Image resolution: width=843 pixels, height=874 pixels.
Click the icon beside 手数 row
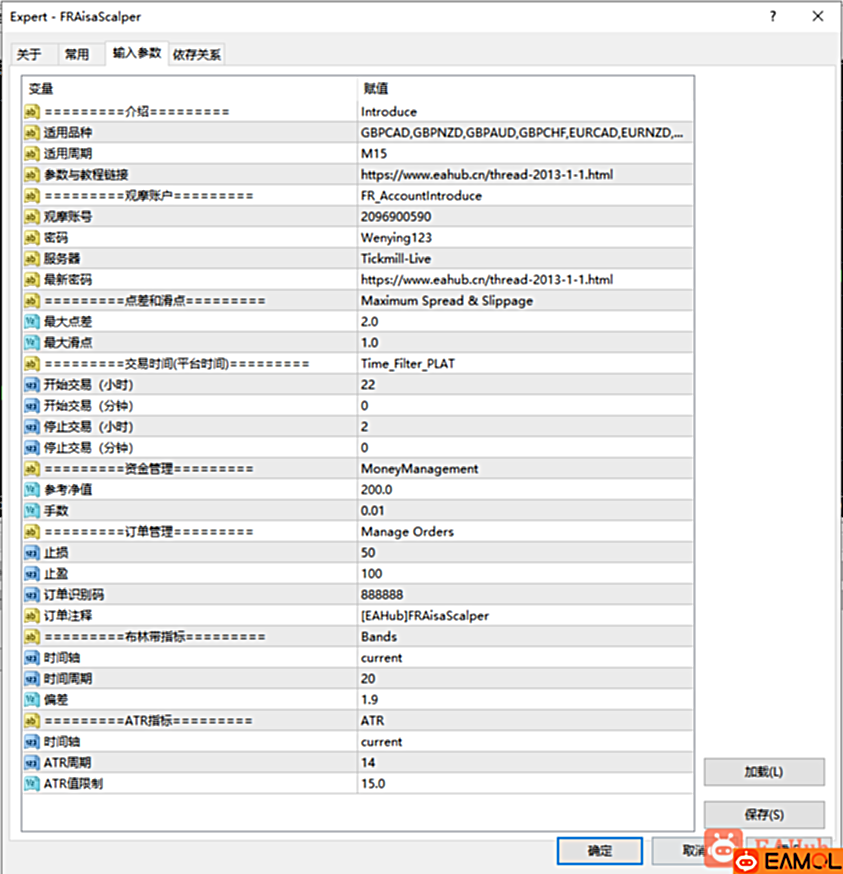click(32, 511)
